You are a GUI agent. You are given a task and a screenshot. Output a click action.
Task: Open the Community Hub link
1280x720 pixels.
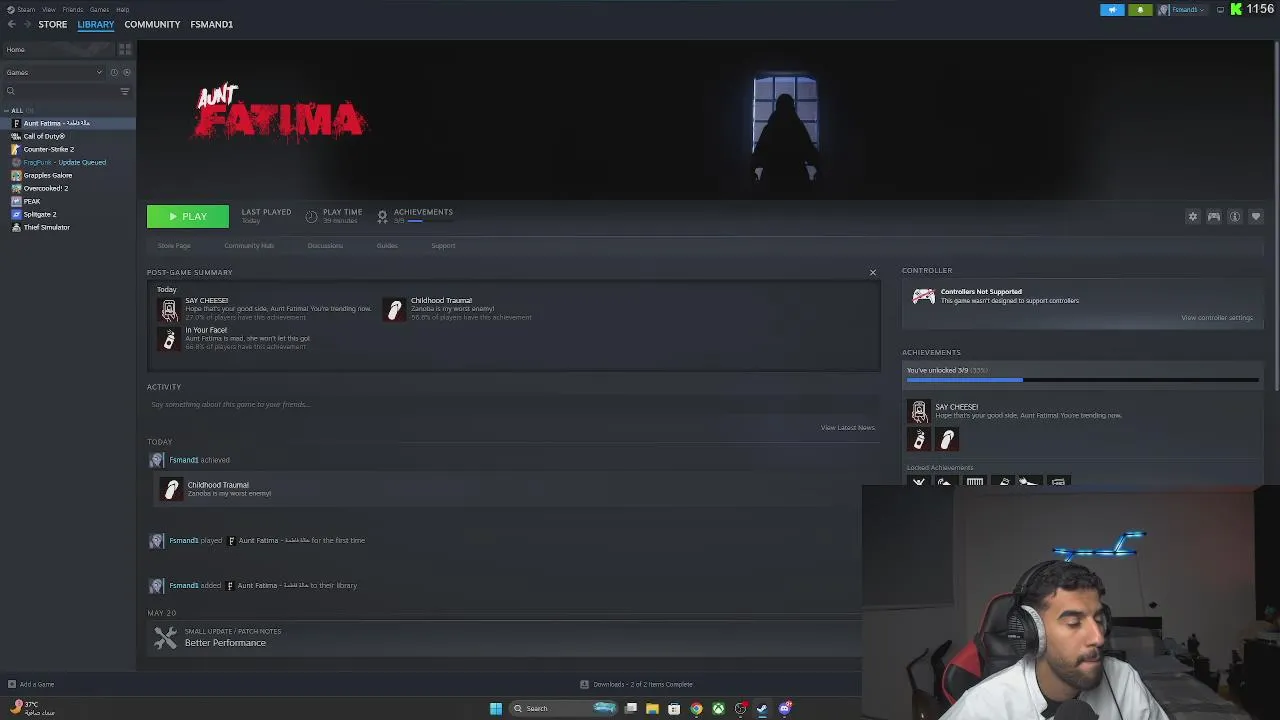(x=249, y=246)
